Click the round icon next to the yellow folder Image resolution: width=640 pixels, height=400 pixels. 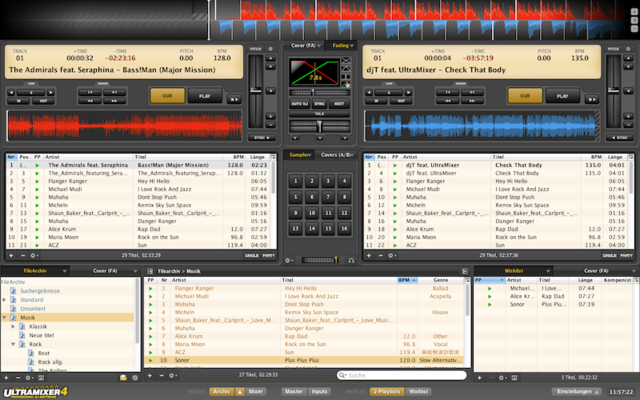coord(135,378)
